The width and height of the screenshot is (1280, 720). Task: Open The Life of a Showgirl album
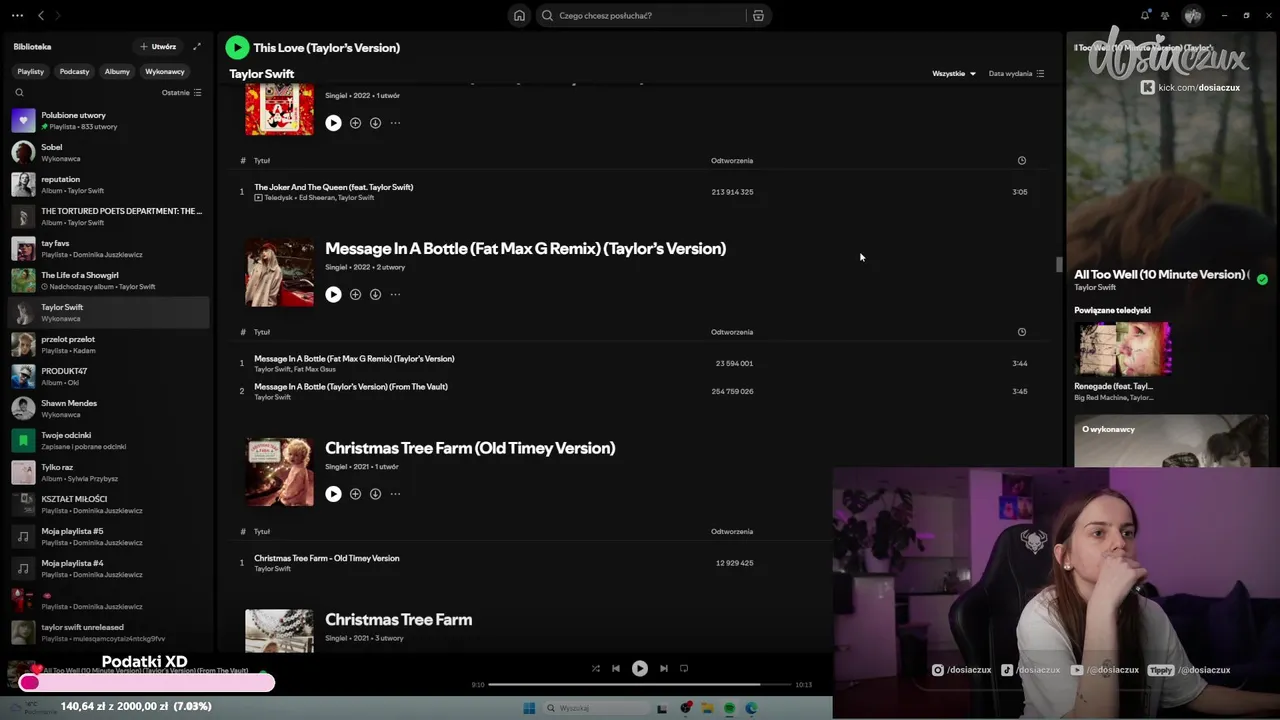click(x=108, y=280)
